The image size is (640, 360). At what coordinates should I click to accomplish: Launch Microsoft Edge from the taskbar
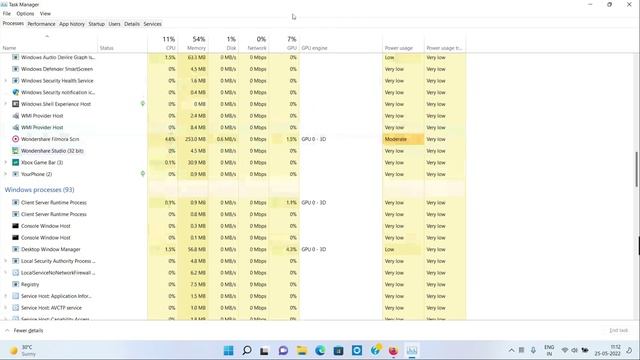[x=320, y=350]
